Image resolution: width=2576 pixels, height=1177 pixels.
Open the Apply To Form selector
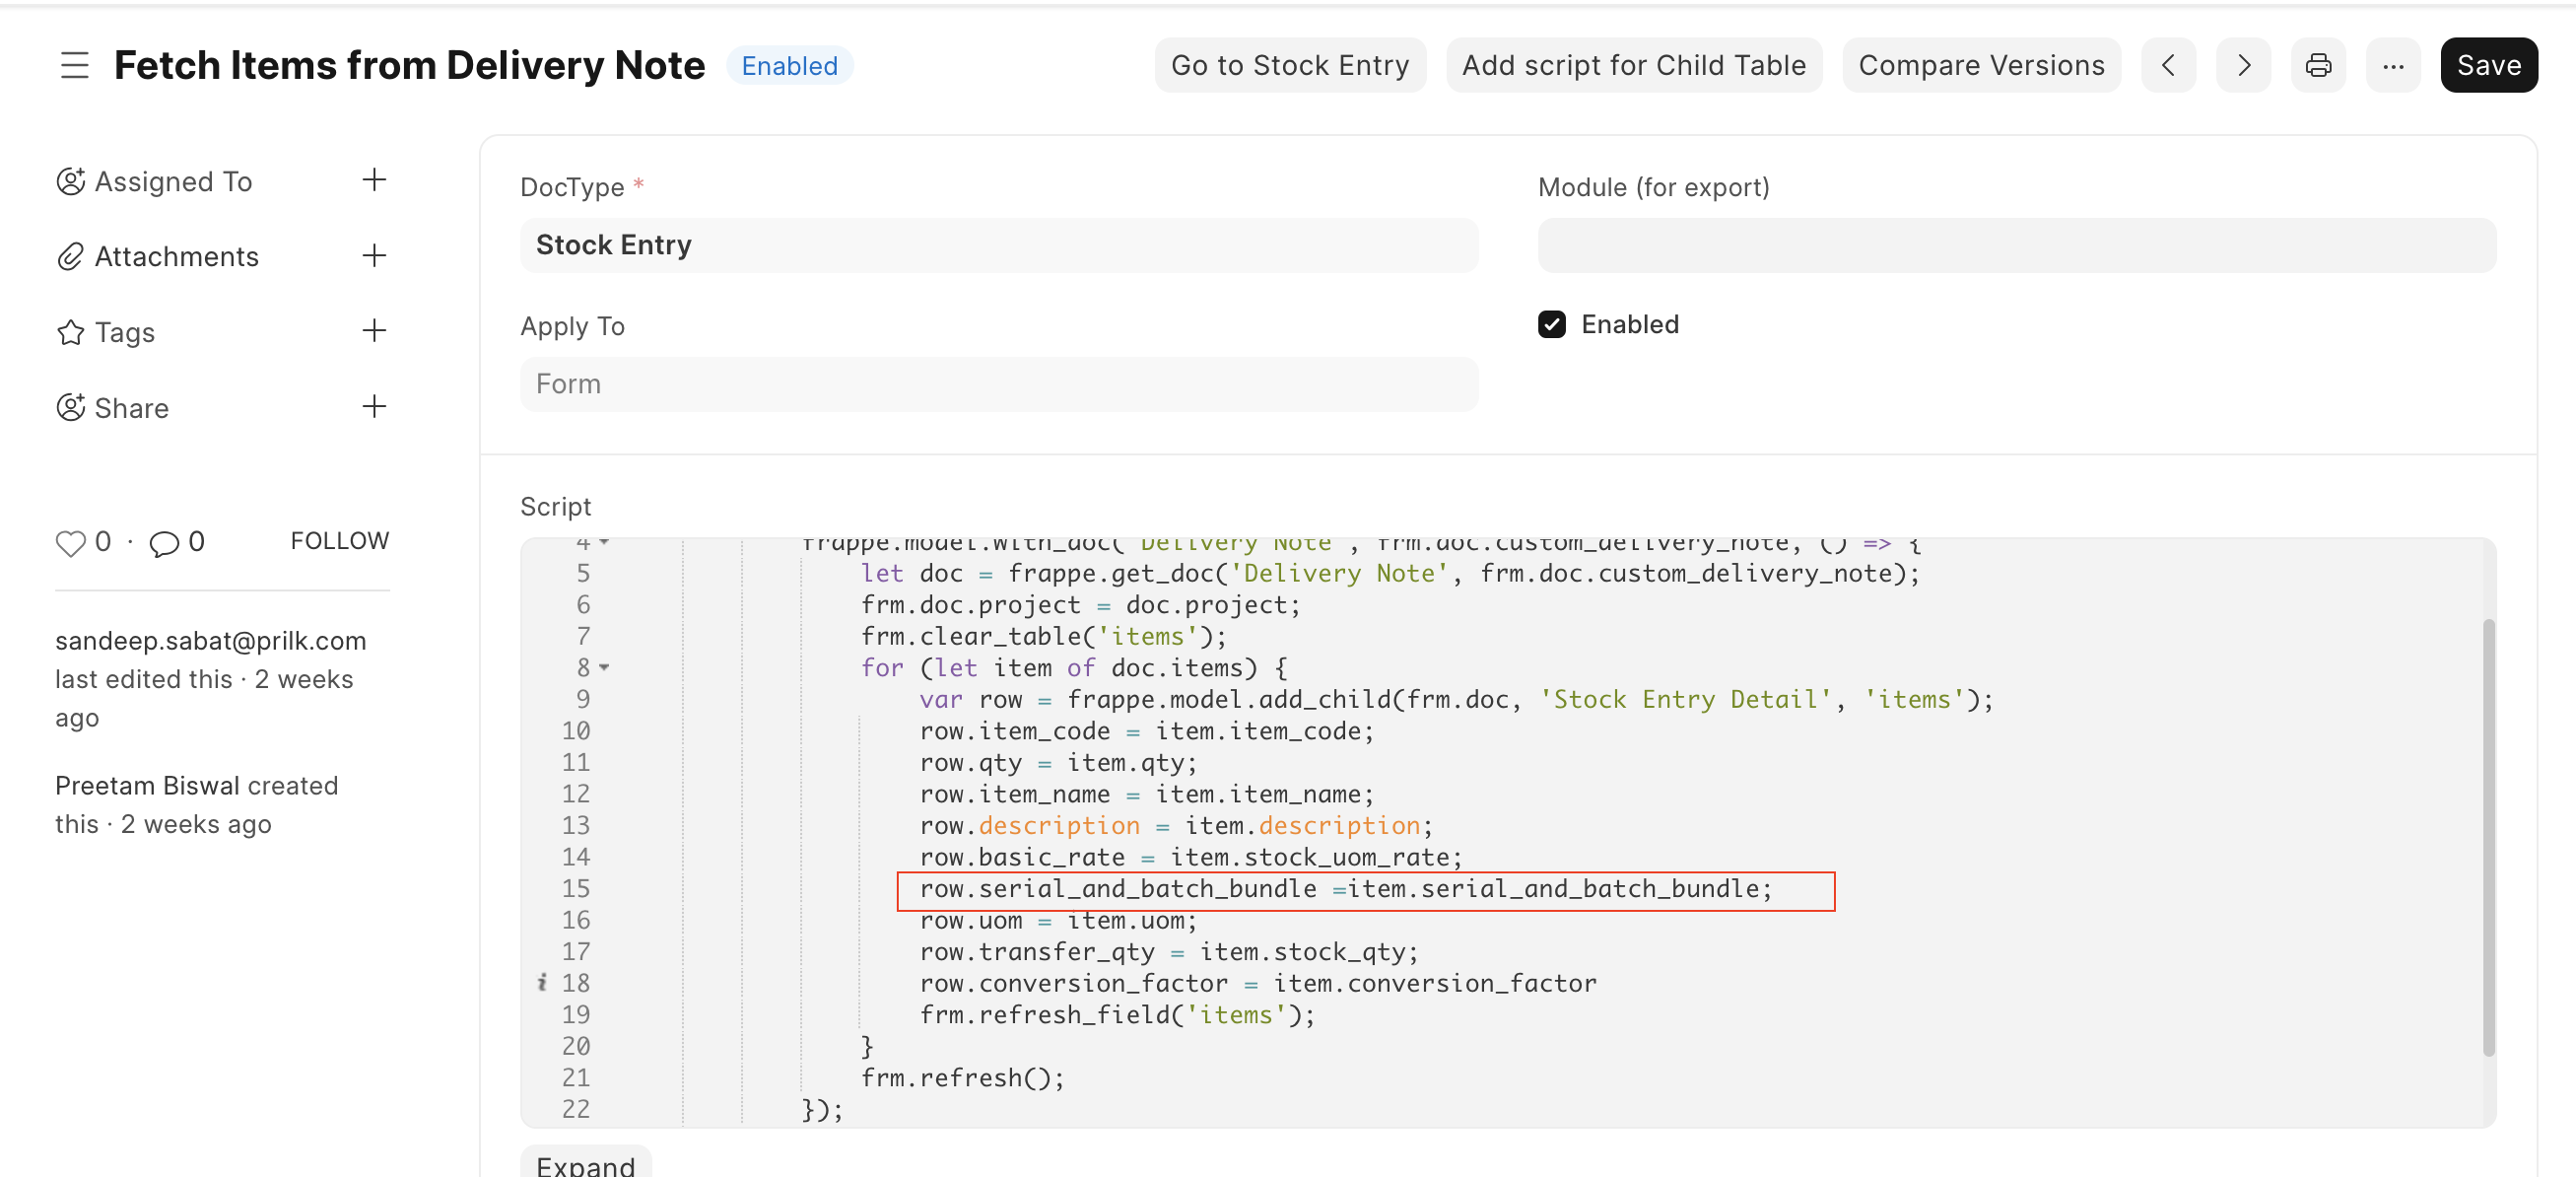tap(998, 384)
